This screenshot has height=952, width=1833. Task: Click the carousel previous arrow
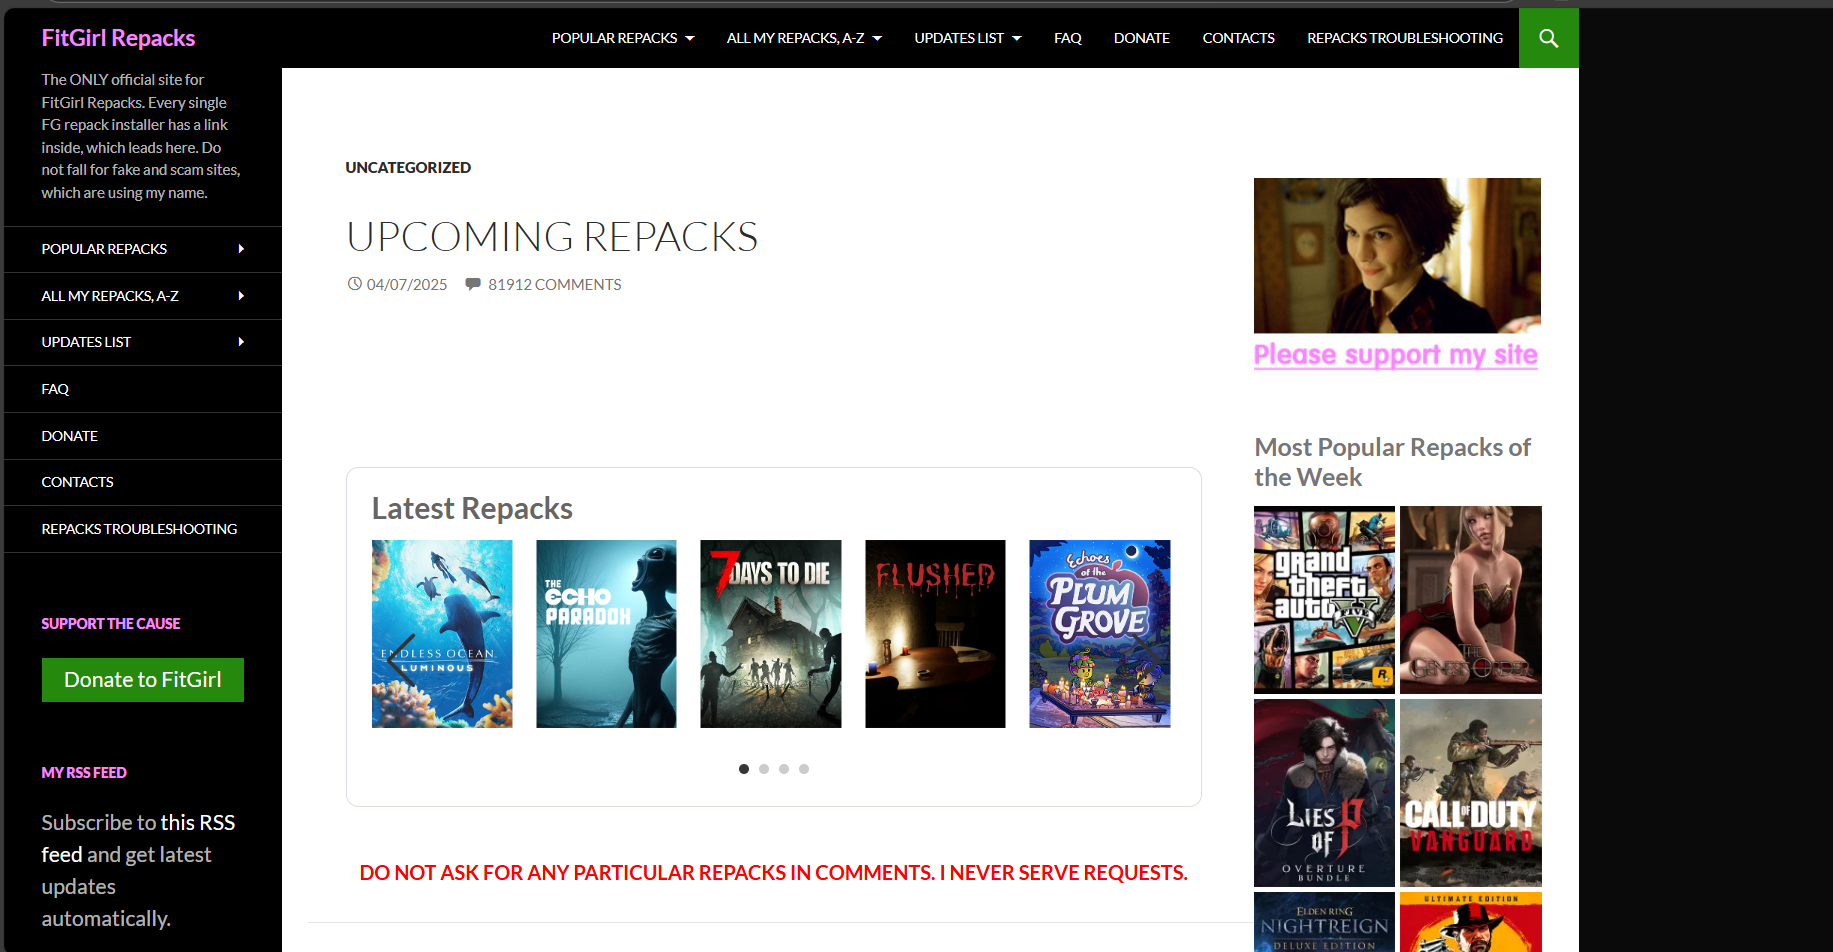[401, 660]
